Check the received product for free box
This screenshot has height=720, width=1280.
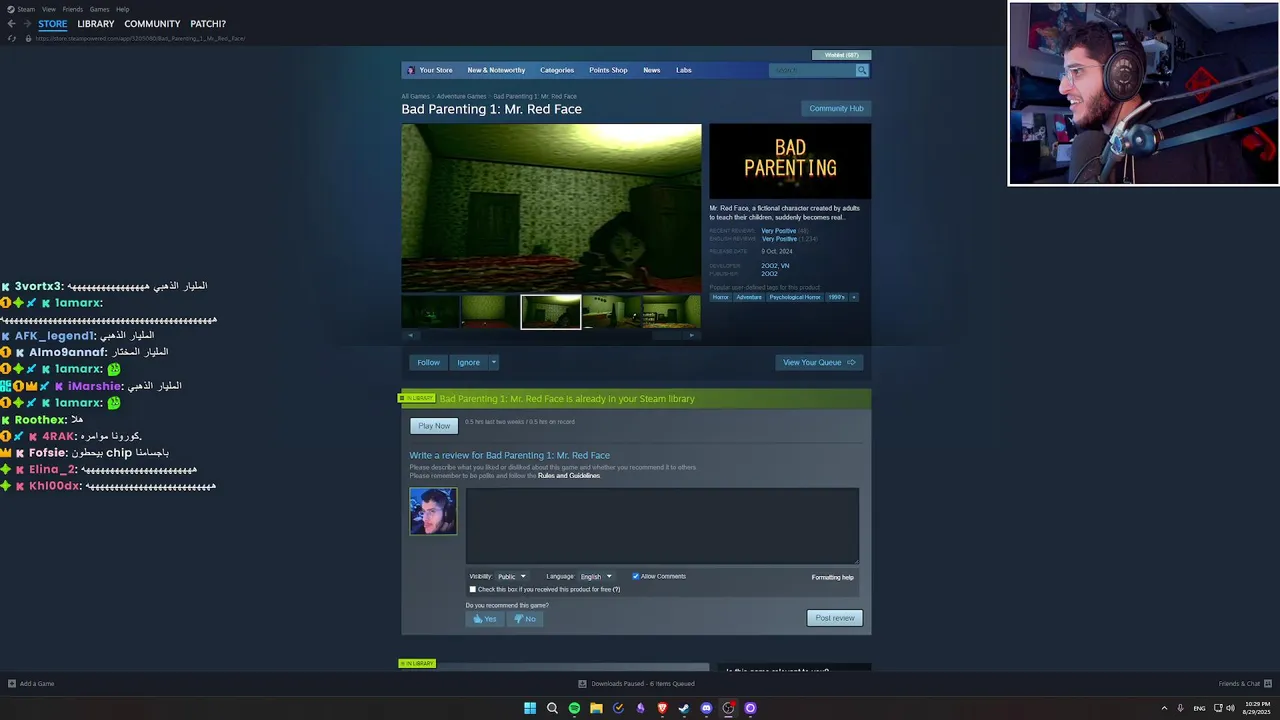pyautogui.click(x=473, y=589)
